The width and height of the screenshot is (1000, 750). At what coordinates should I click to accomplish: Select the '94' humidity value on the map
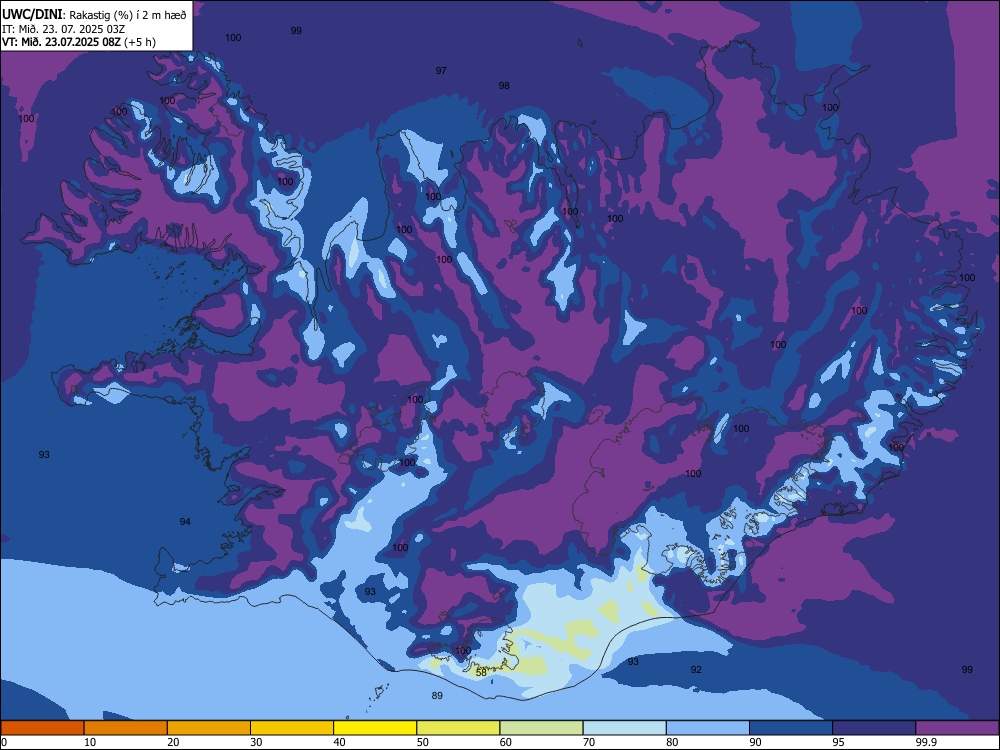click(185, 521)
